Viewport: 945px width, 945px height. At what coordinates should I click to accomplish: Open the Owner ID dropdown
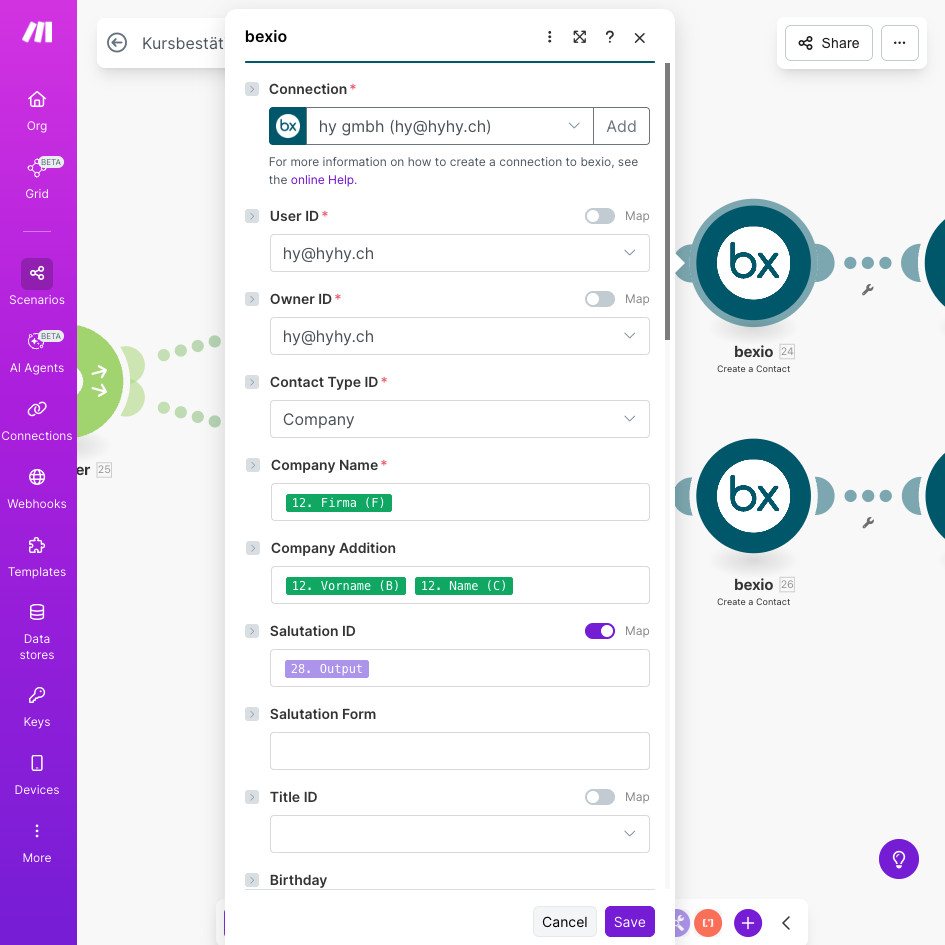click(x=459, y=336)
